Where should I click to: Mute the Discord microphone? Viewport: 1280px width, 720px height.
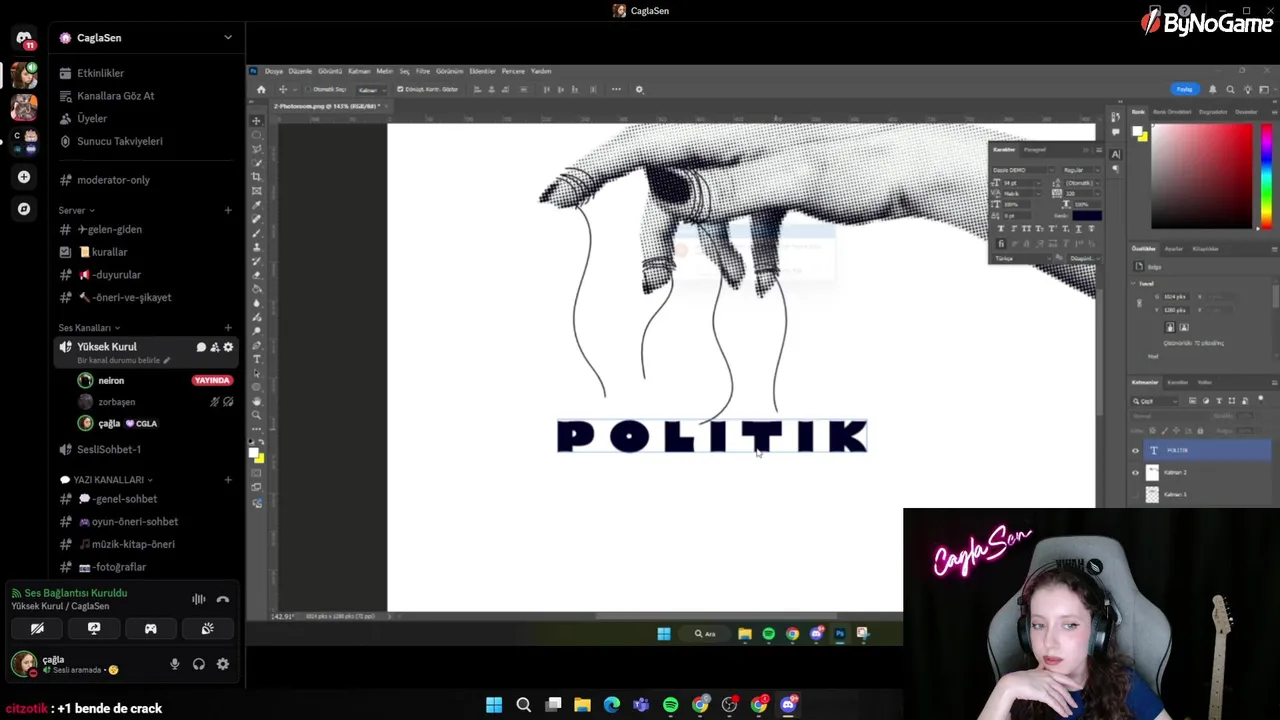[x=175, y=664]
